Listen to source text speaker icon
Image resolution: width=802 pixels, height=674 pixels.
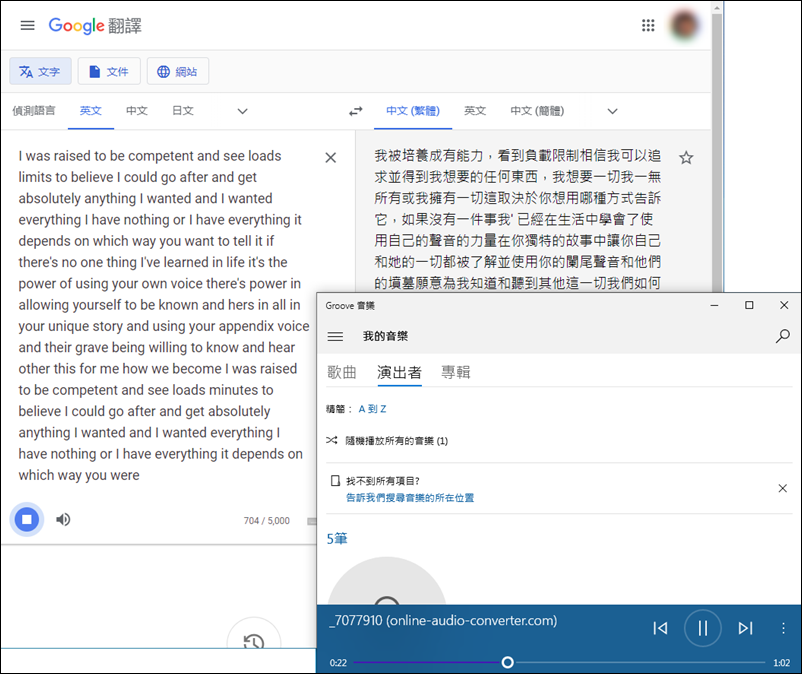tap(63, 520)
